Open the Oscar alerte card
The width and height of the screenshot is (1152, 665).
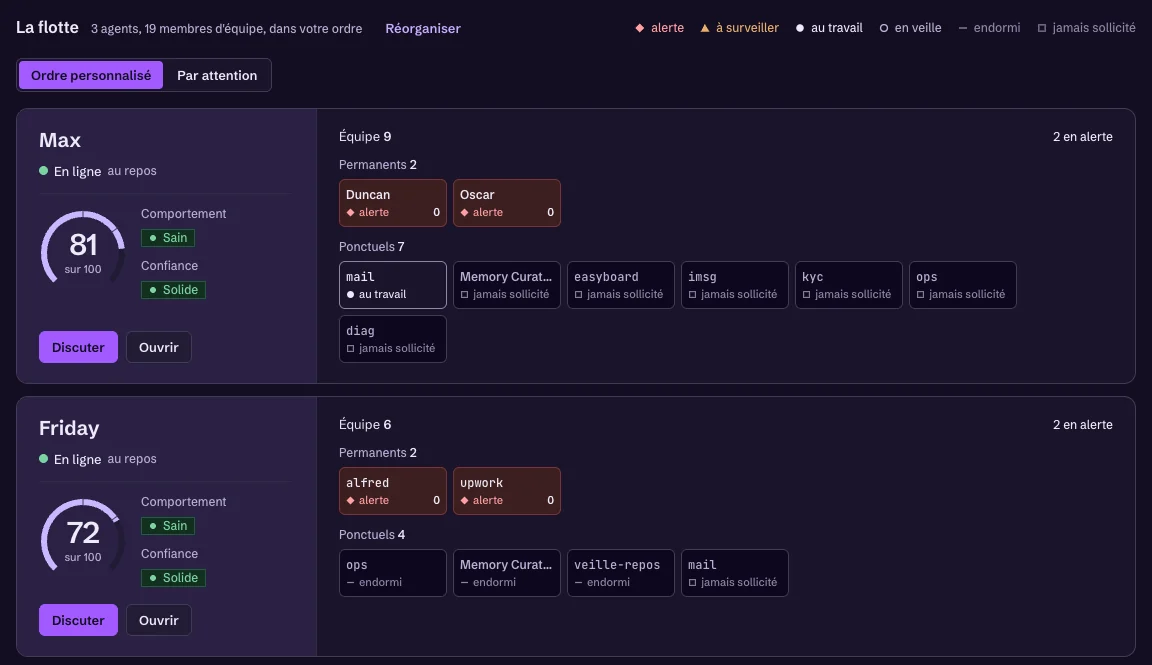click(x=506, y=203)
